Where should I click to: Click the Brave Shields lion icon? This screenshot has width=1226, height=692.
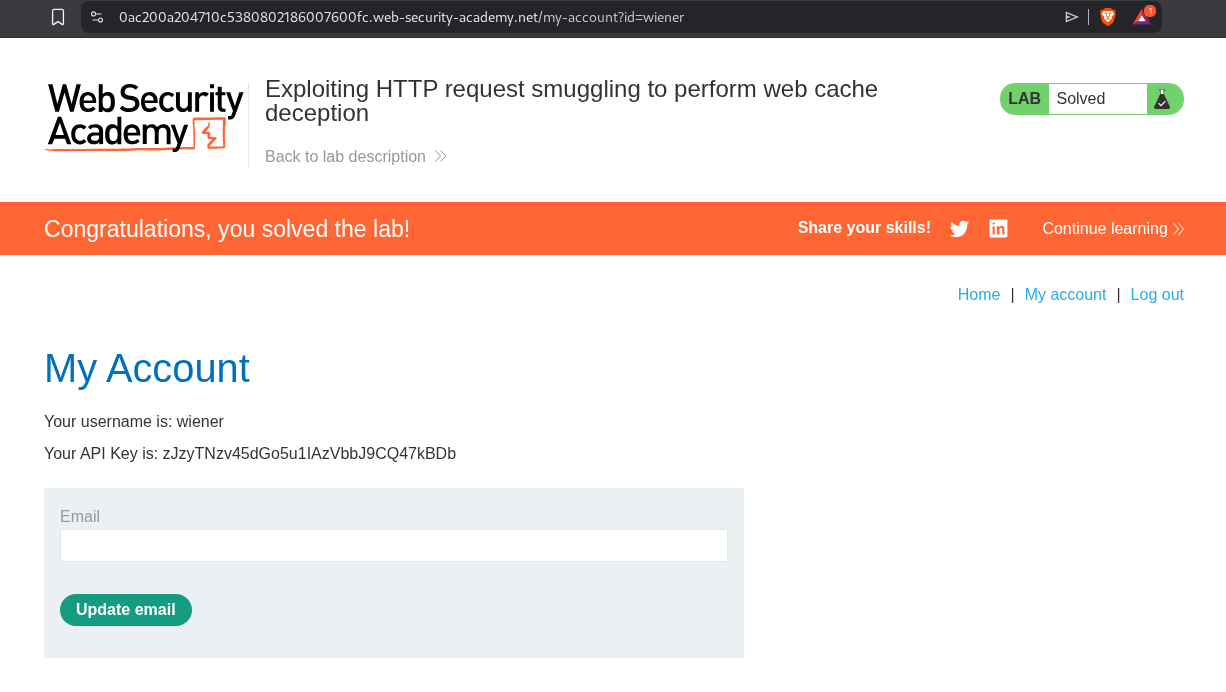(x=1108, y=17)
